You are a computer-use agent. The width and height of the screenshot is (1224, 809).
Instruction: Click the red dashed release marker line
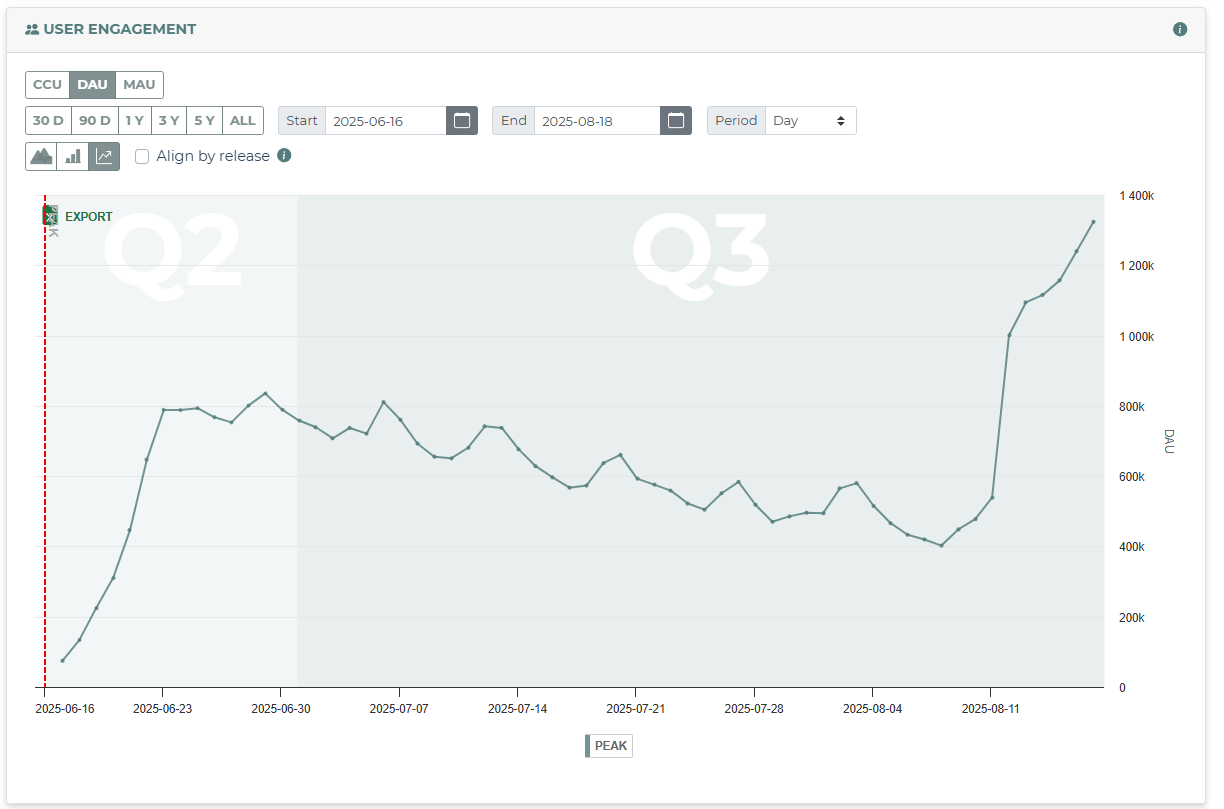point(45,441)
